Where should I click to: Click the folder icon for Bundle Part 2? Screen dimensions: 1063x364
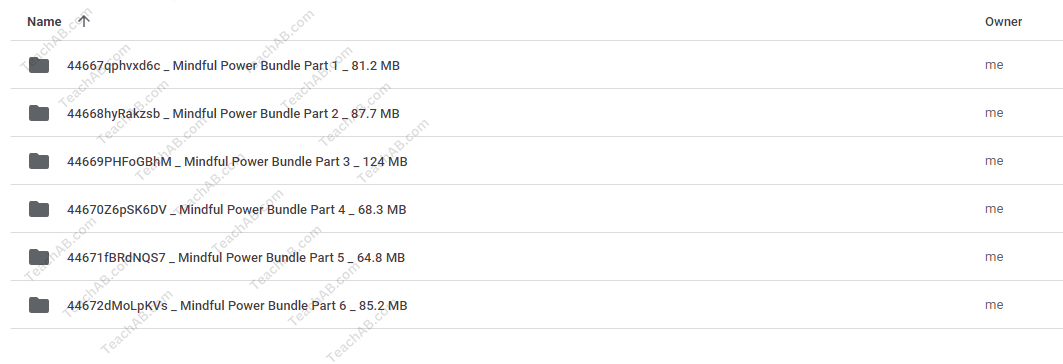coord(39,113)
